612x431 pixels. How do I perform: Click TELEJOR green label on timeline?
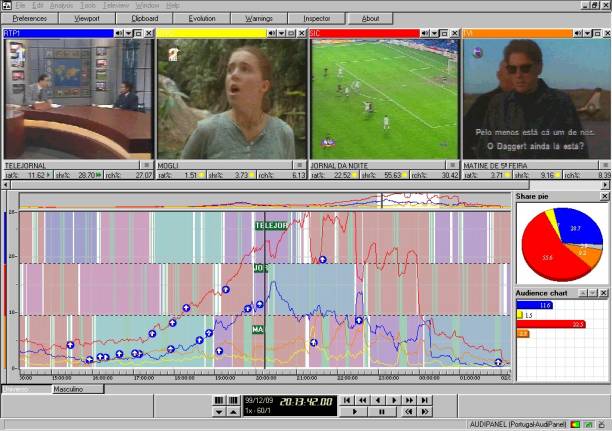272,226
